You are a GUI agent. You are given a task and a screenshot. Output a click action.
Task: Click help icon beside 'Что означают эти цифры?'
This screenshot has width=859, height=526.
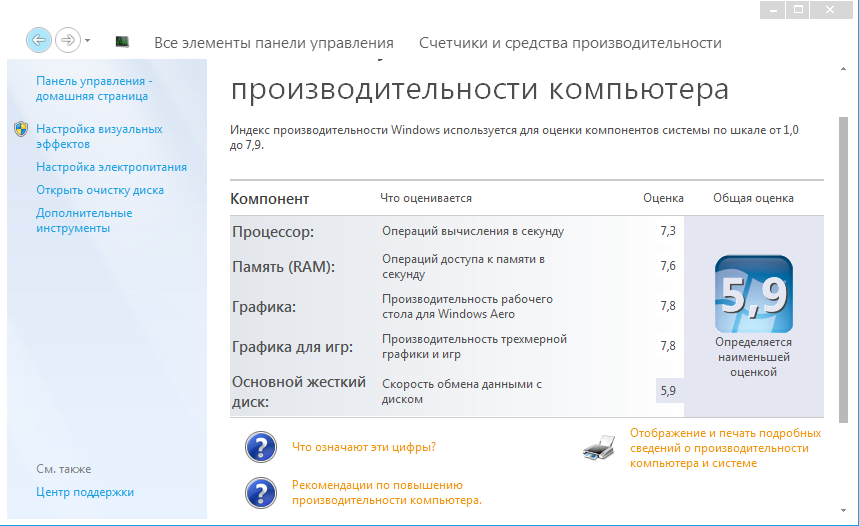coord(261,447)
